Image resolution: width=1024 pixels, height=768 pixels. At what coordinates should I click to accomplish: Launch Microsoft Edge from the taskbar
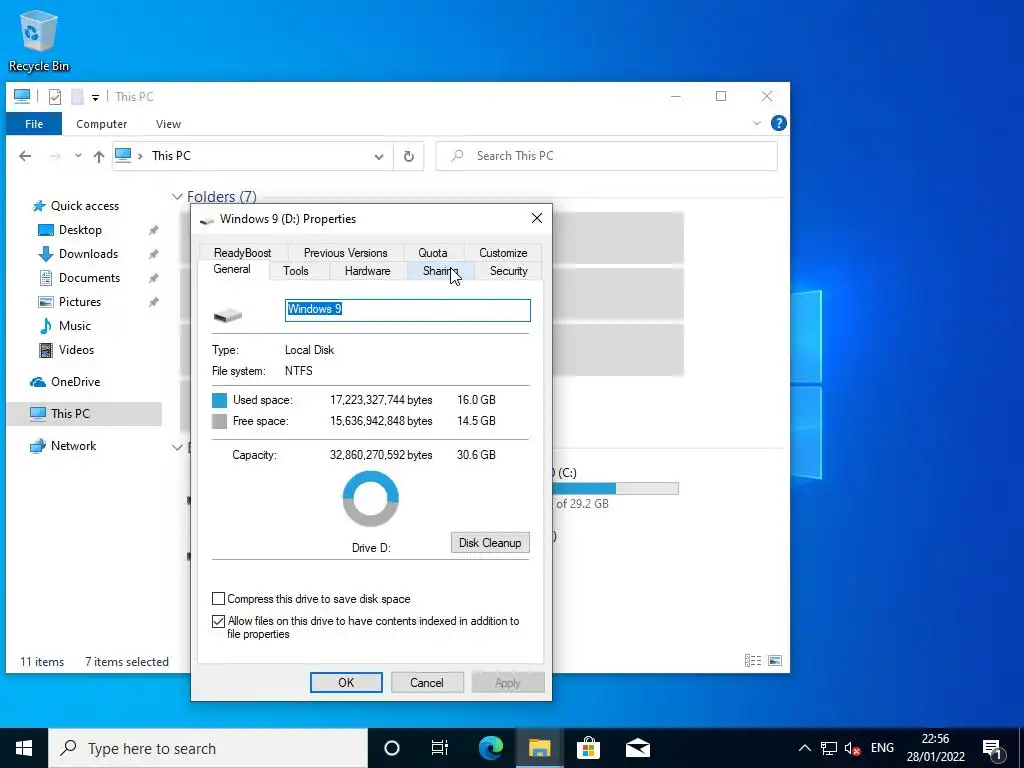pyautogui.click(x=491, y=748)
